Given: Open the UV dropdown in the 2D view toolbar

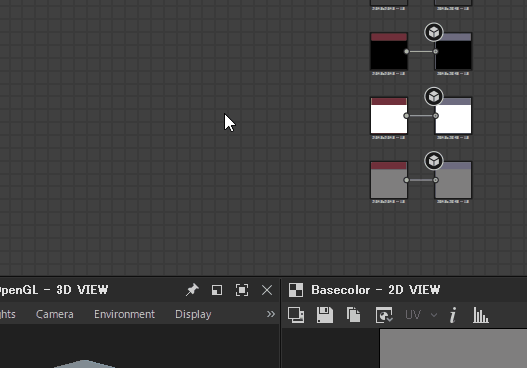Looking at the screenshot, I should (421, 315).
